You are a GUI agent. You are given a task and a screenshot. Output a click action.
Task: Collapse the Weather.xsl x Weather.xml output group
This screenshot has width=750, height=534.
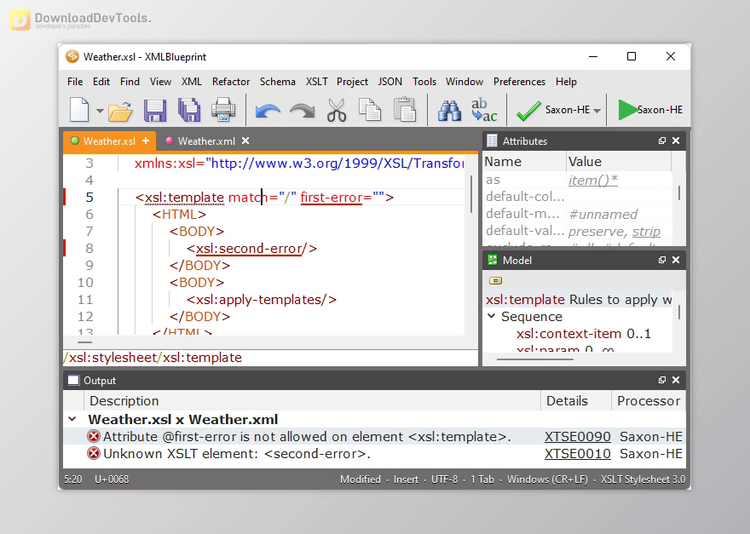(72, 420)
